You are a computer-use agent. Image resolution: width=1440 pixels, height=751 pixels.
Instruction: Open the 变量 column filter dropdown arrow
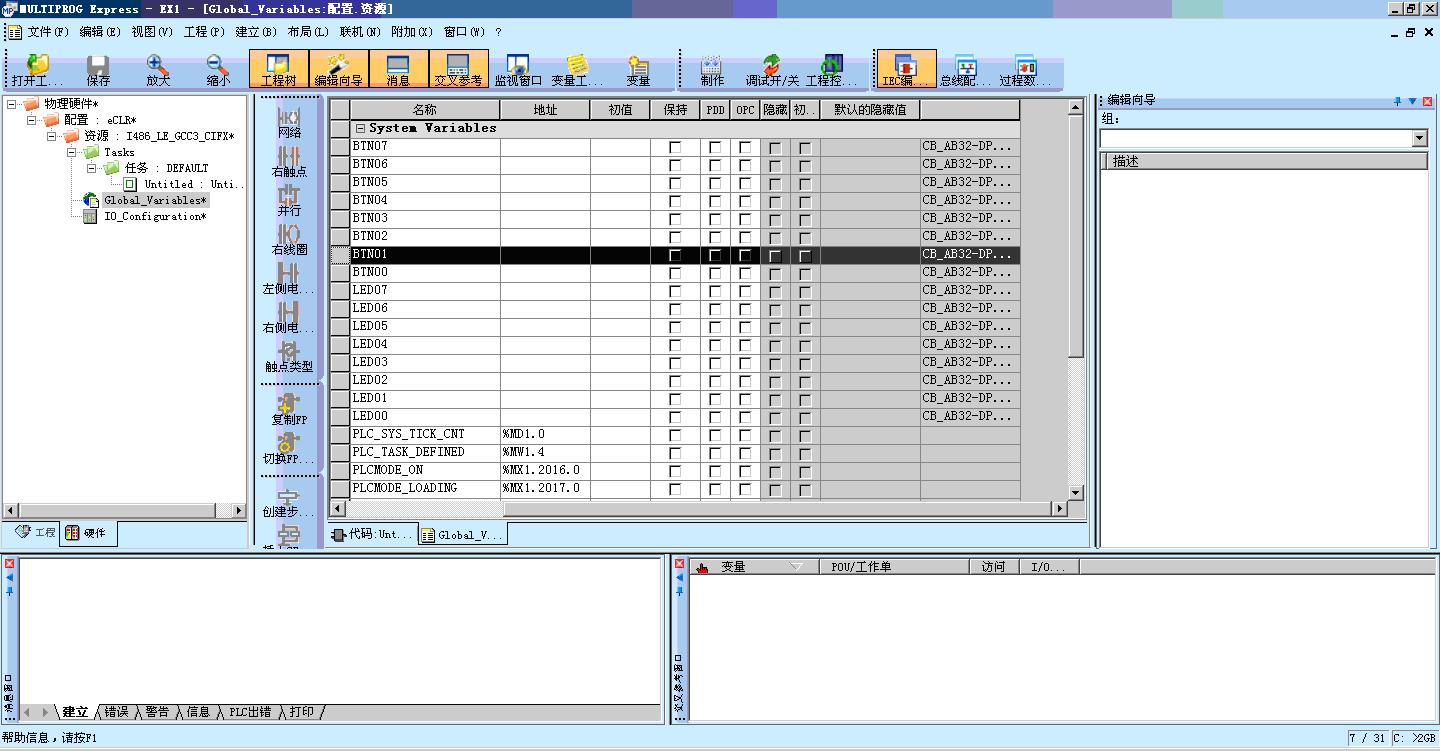(x=796, y=567)
